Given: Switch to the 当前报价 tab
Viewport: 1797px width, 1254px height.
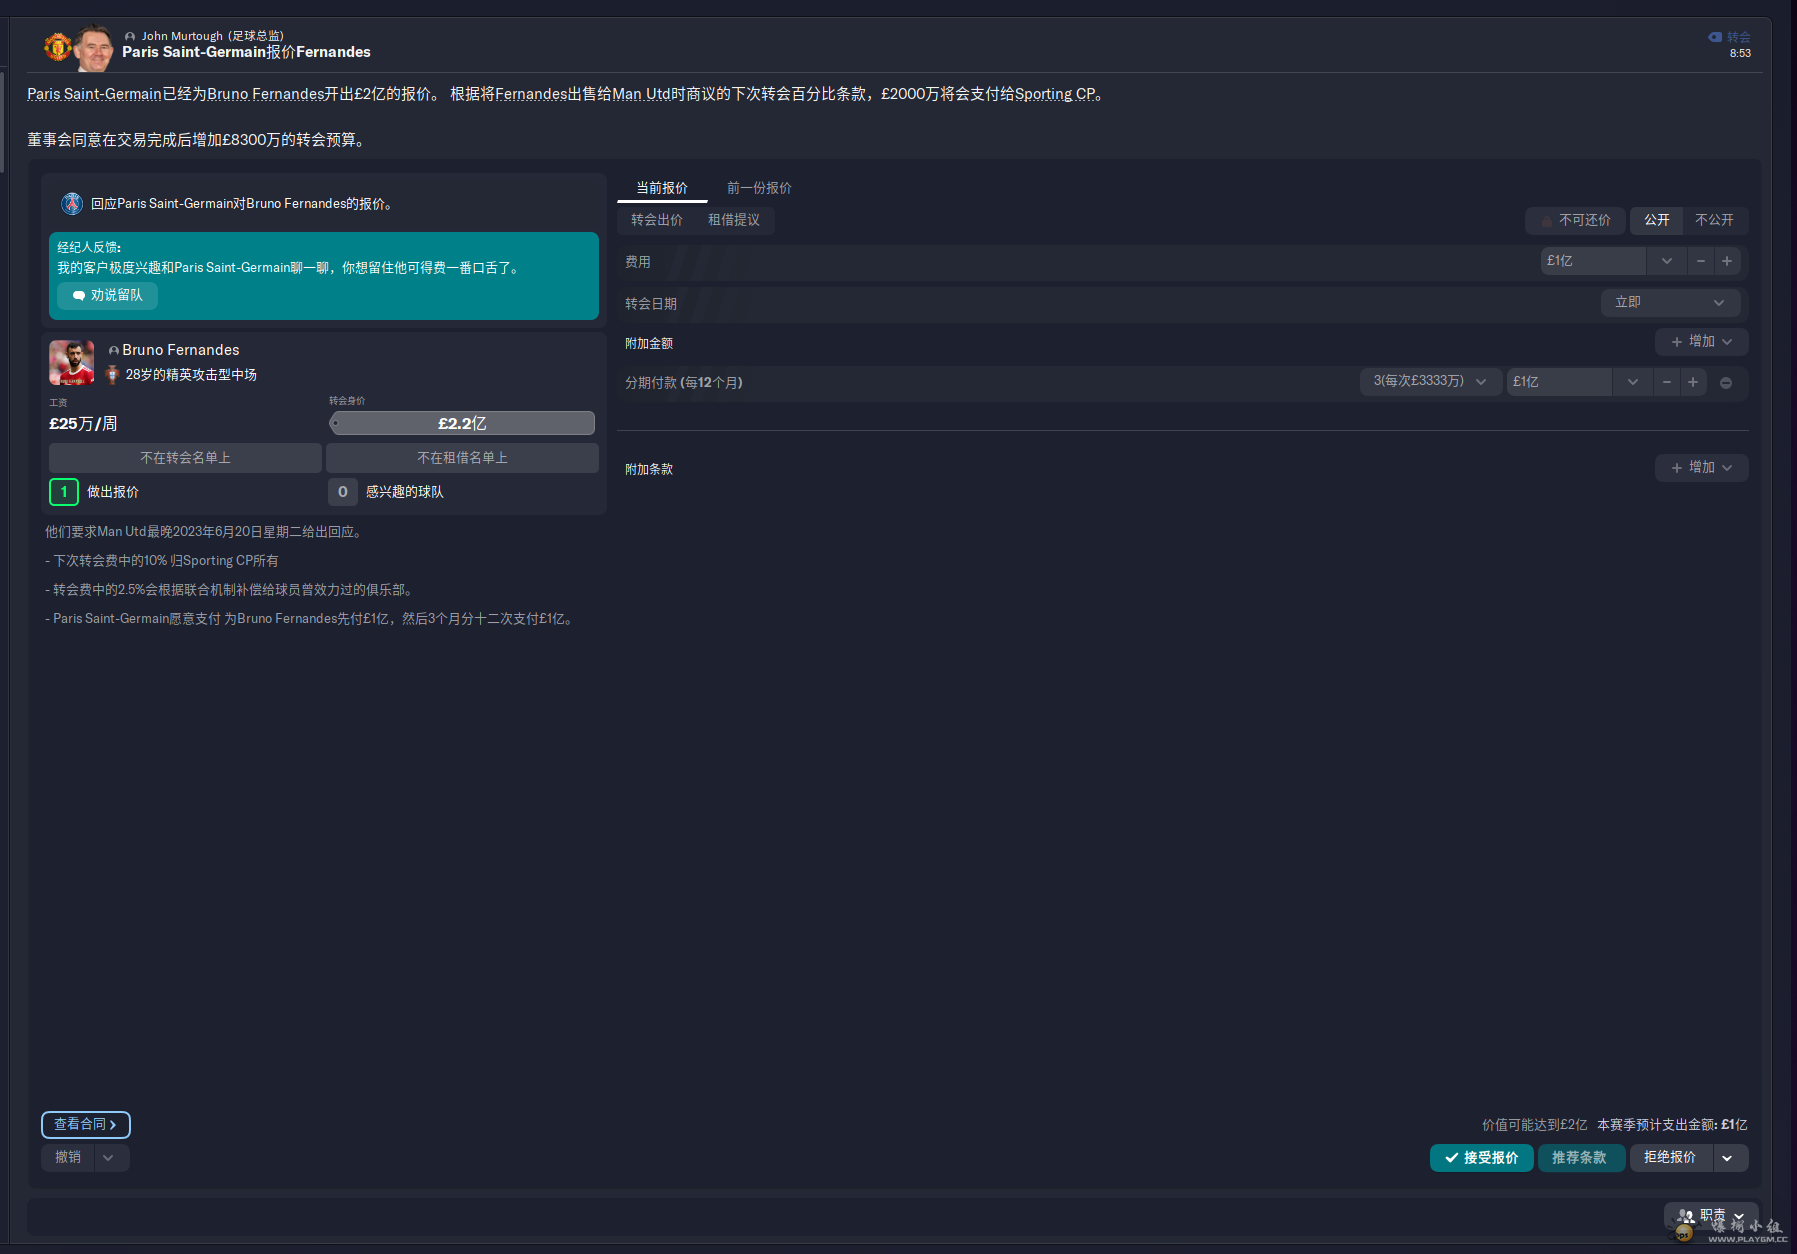Looking at the screenshot, I should (662, 188).
